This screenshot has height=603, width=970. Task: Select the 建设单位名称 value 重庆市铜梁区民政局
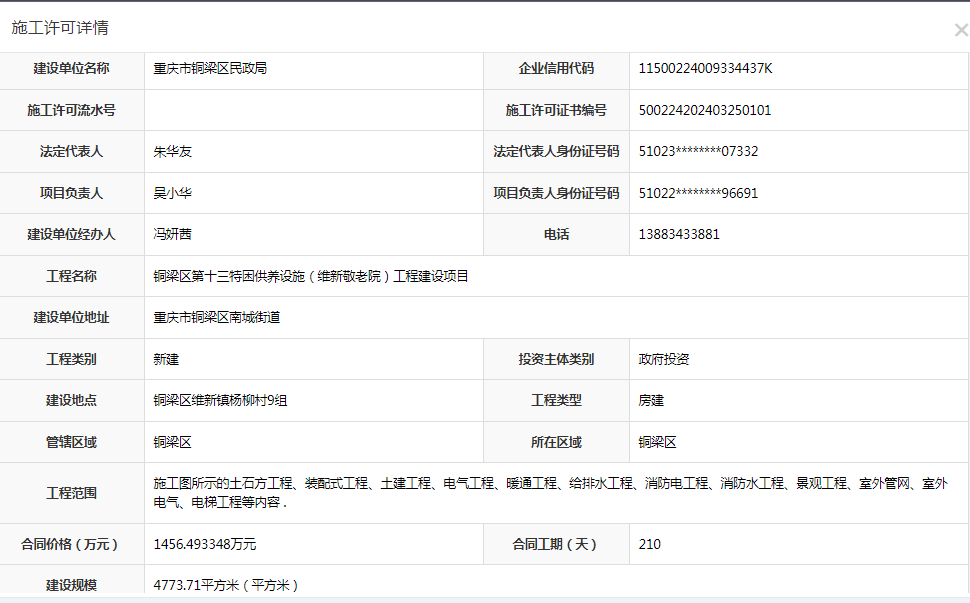(x=210, y=69)
